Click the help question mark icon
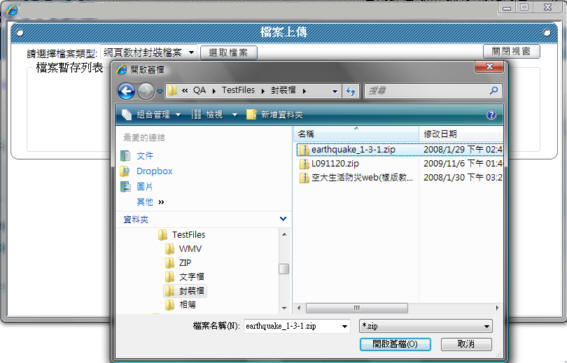Screen dimensions: 567x363 [x=491, y=115]
